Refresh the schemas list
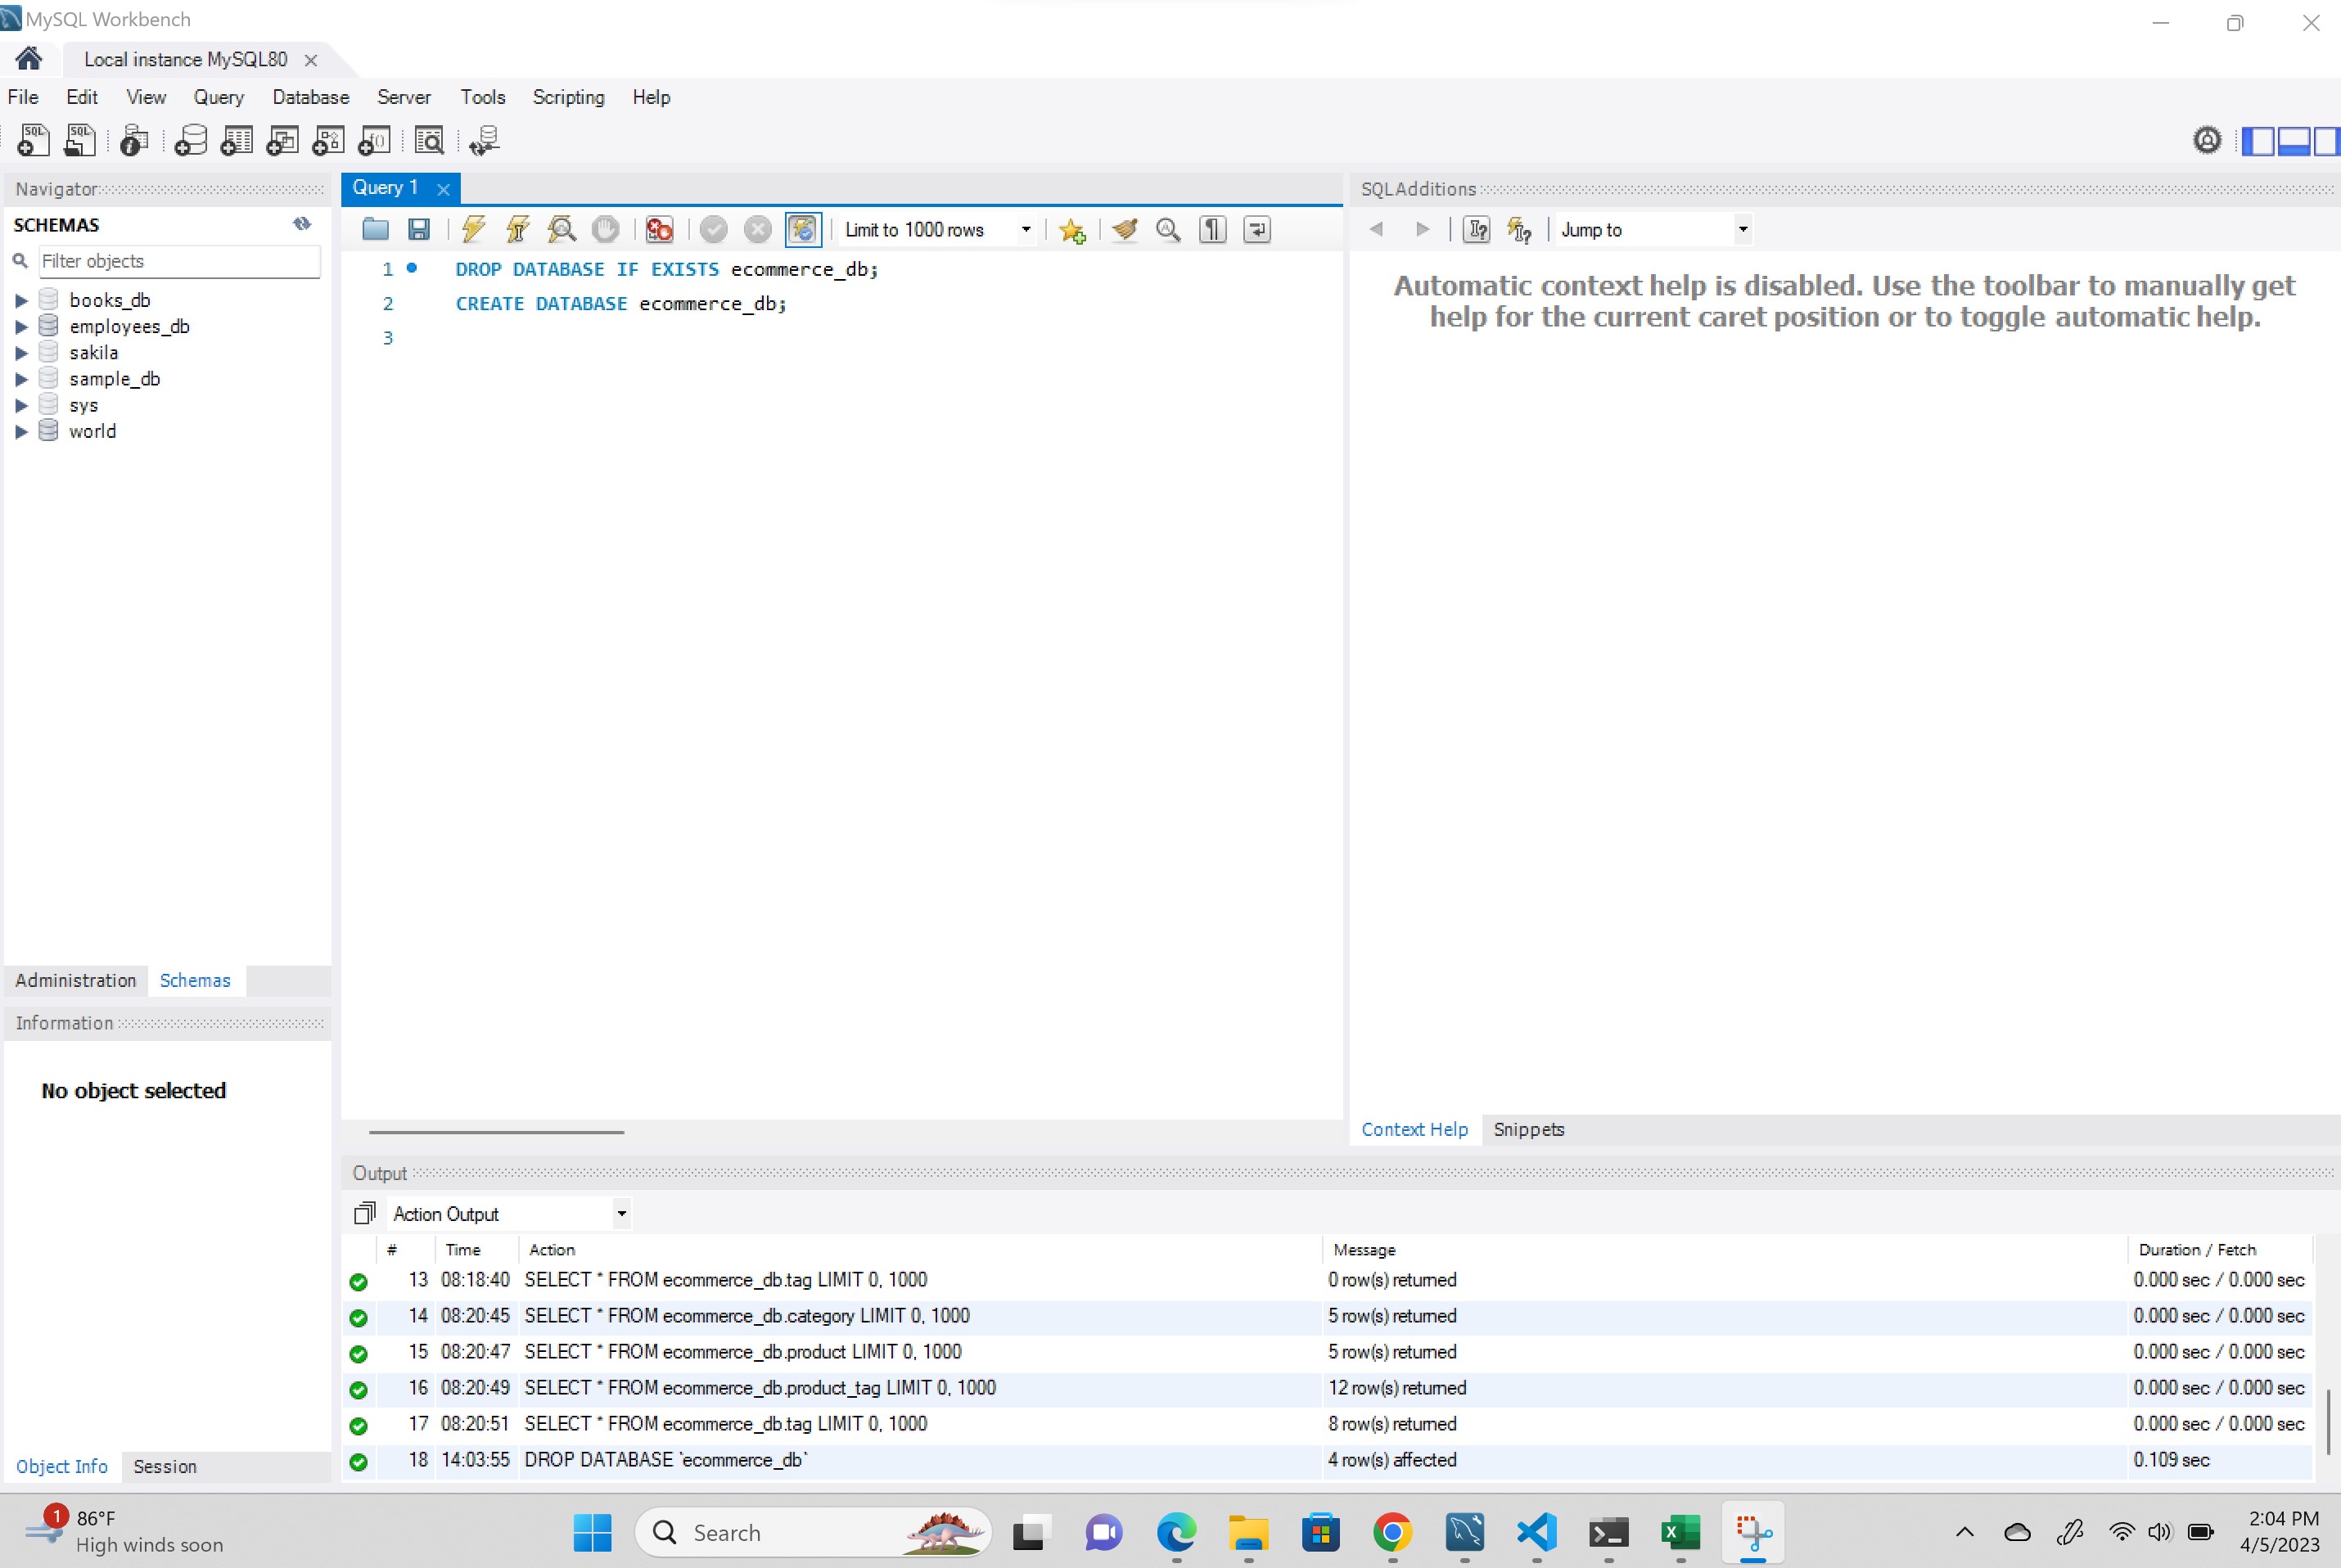The height and width of the screenshot is (1568, 2341). pyautogui.click(x=302, y=224)
